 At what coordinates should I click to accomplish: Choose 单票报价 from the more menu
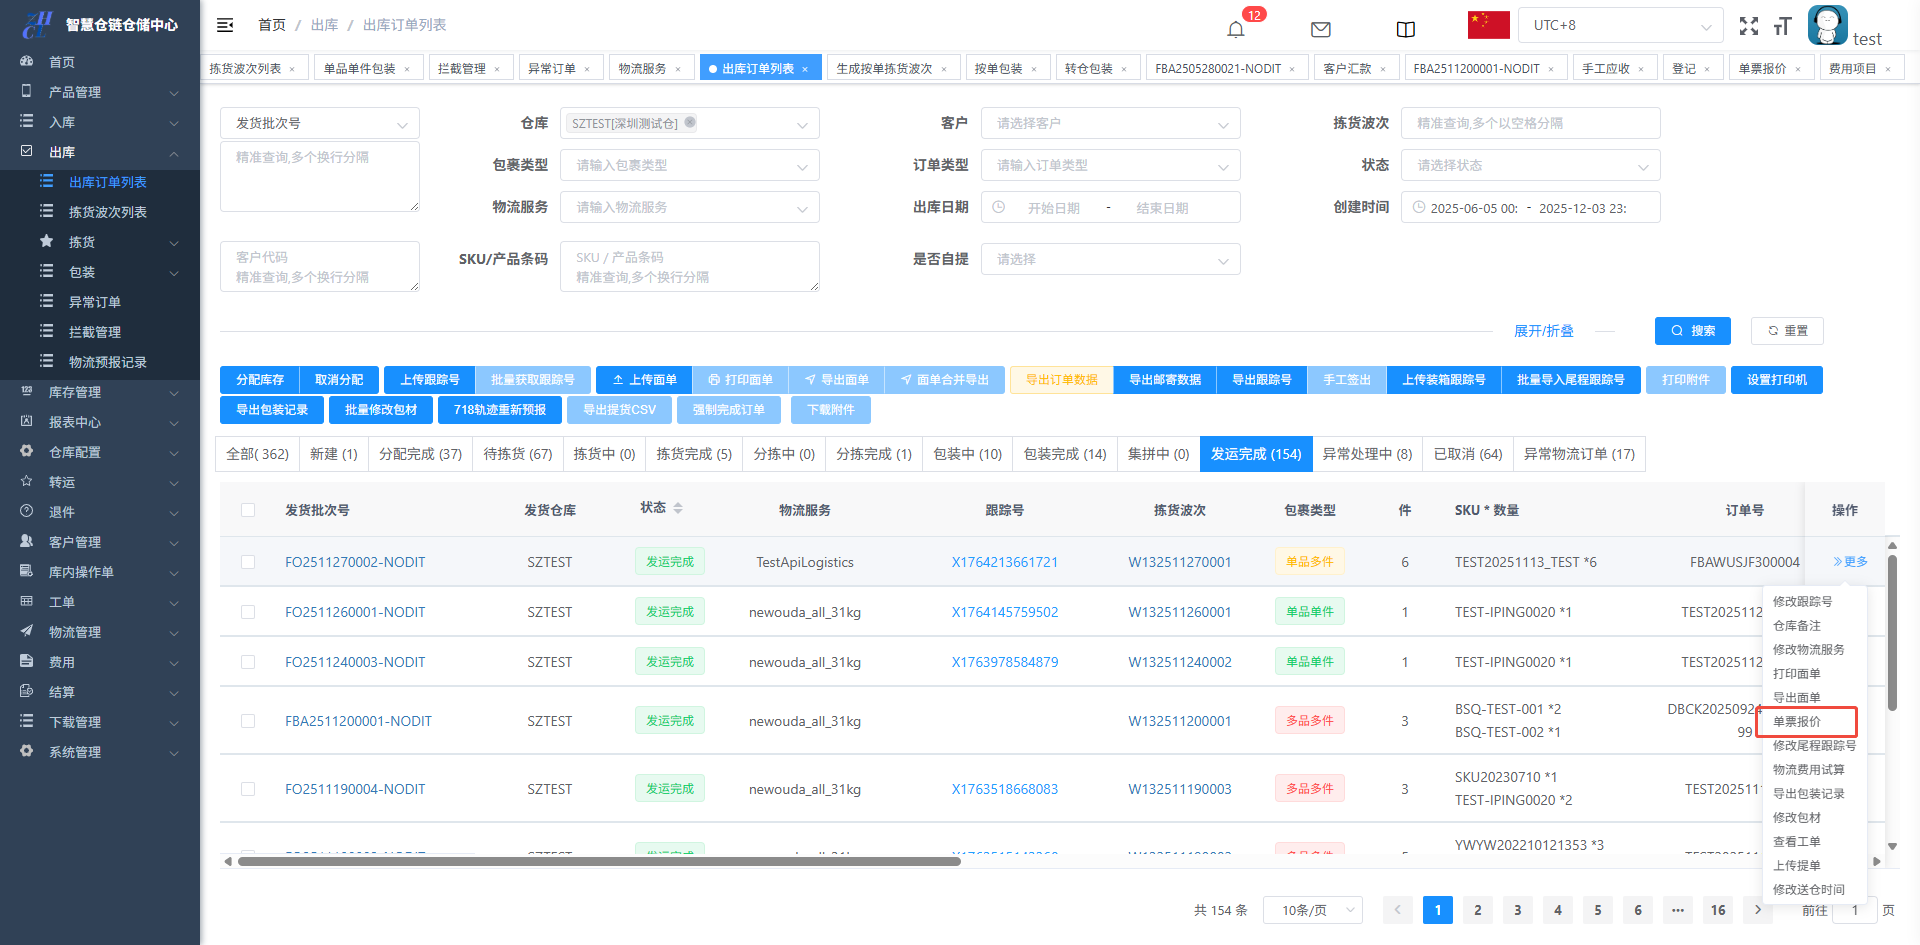1797,721
